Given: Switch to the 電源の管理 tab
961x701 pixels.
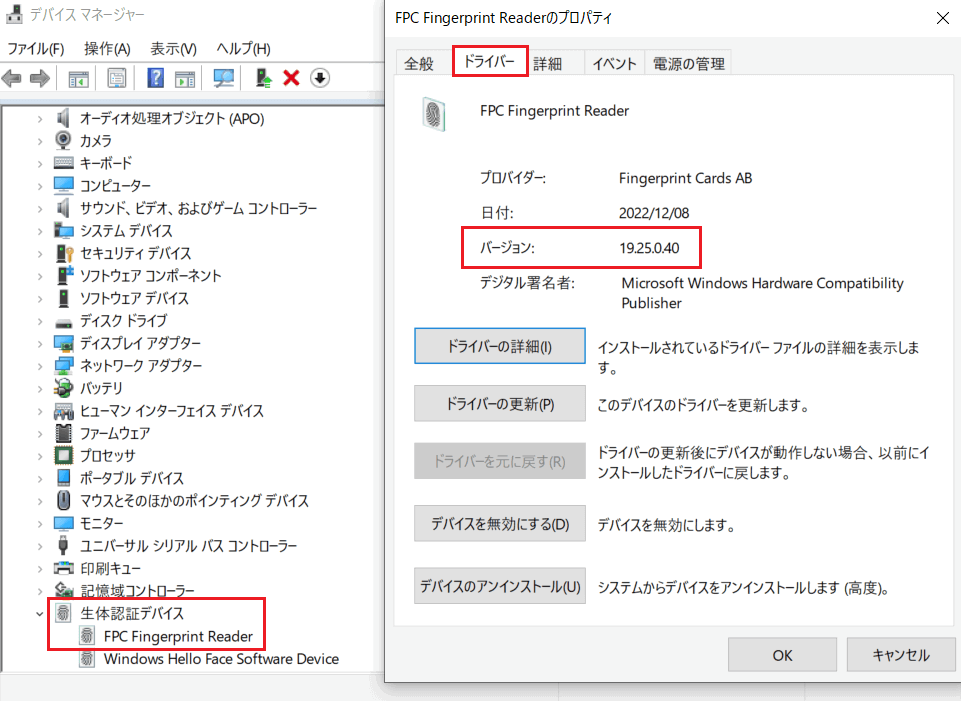Looking at the screenshot, I should click(x=688, y=64).
